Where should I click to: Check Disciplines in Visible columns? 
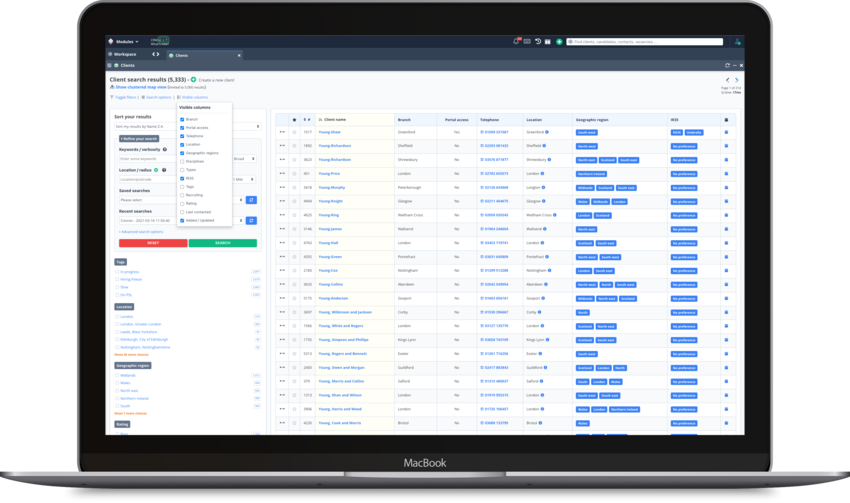182,162
